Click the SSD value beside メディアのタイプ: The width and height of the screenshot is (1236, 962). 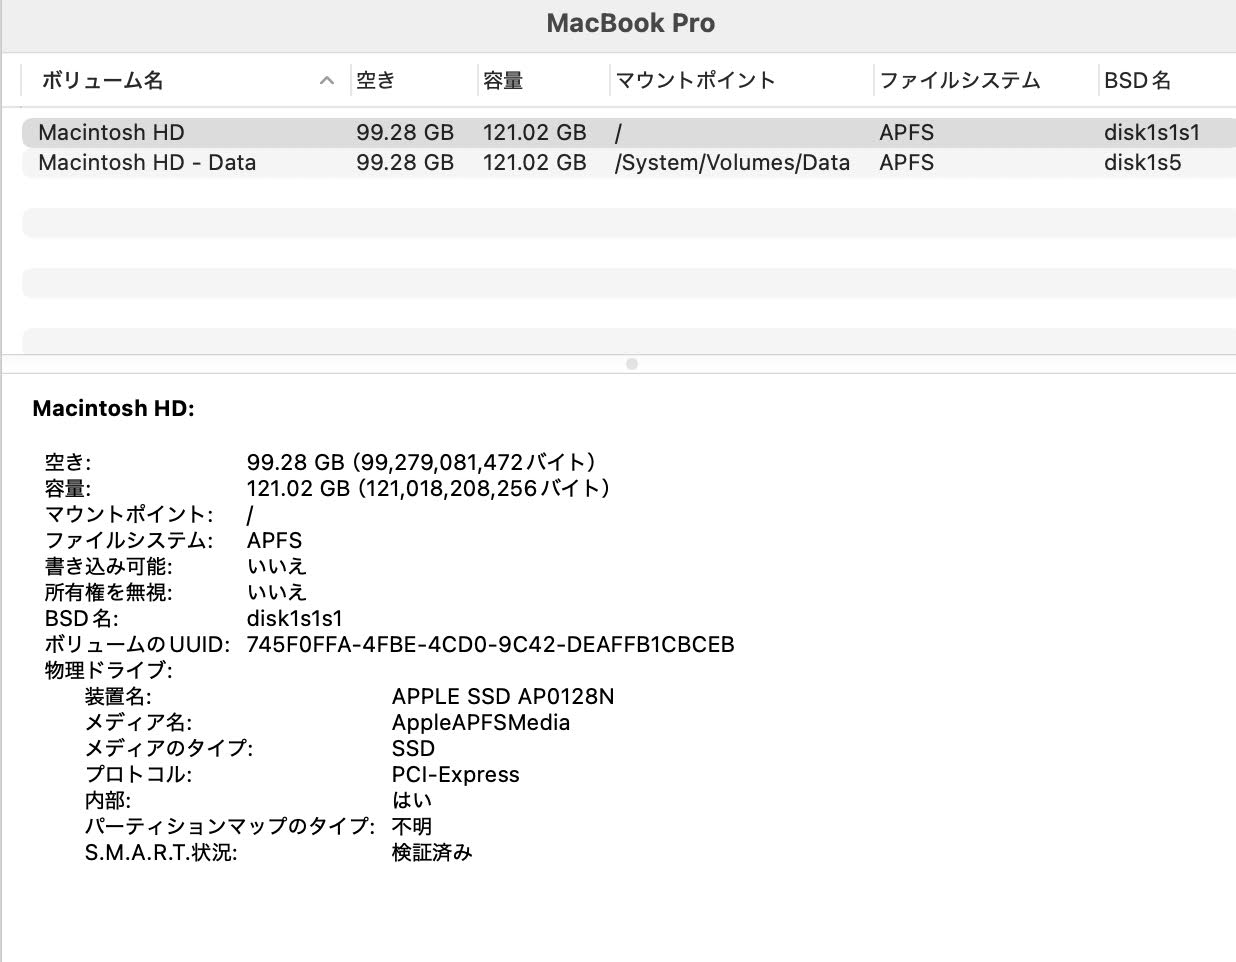(x=413, y=748)
